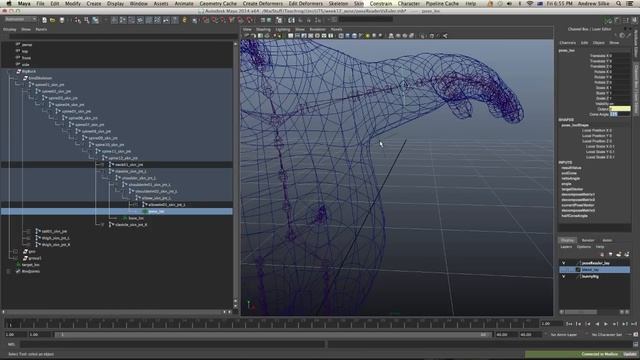Enable Snap to Grids magnet icon
This screenshot has height=360, width=640.
206,20
